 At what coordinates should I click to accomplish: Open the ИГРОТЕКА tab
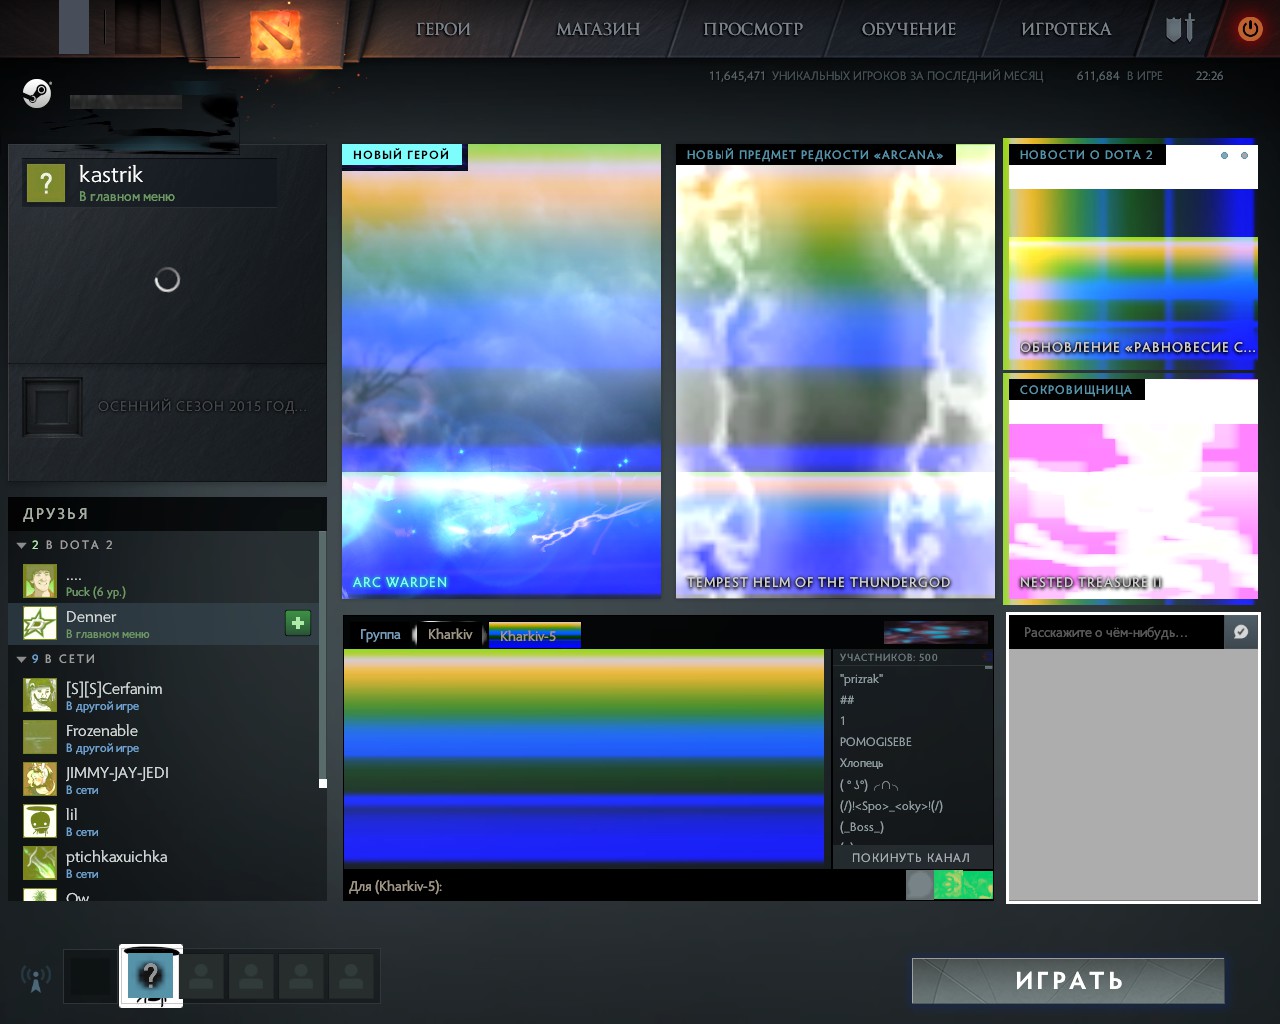(1066, 29)
